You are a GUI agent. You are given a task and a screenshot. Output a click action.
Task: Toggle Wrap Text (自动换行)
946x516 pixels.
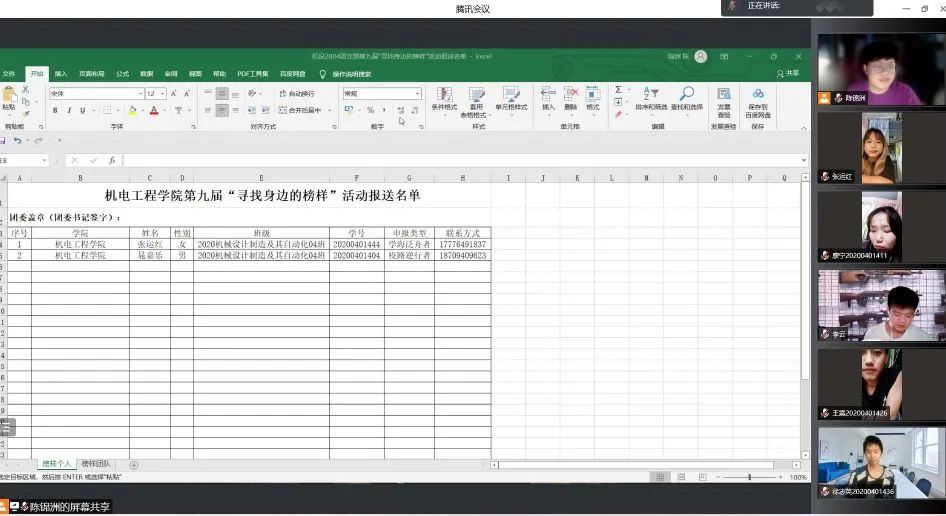295,94
